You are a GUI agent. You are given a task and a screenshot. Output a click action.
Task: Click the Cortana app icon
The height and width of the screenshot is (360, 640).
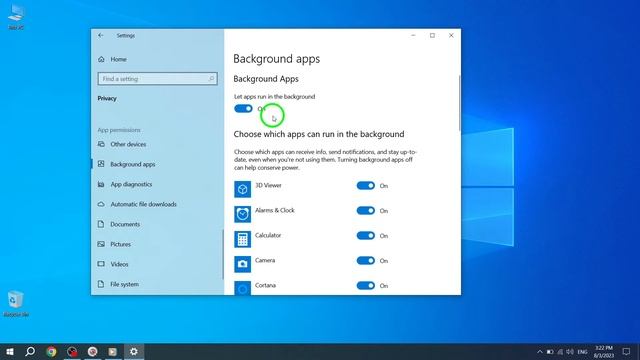point(242,288)
